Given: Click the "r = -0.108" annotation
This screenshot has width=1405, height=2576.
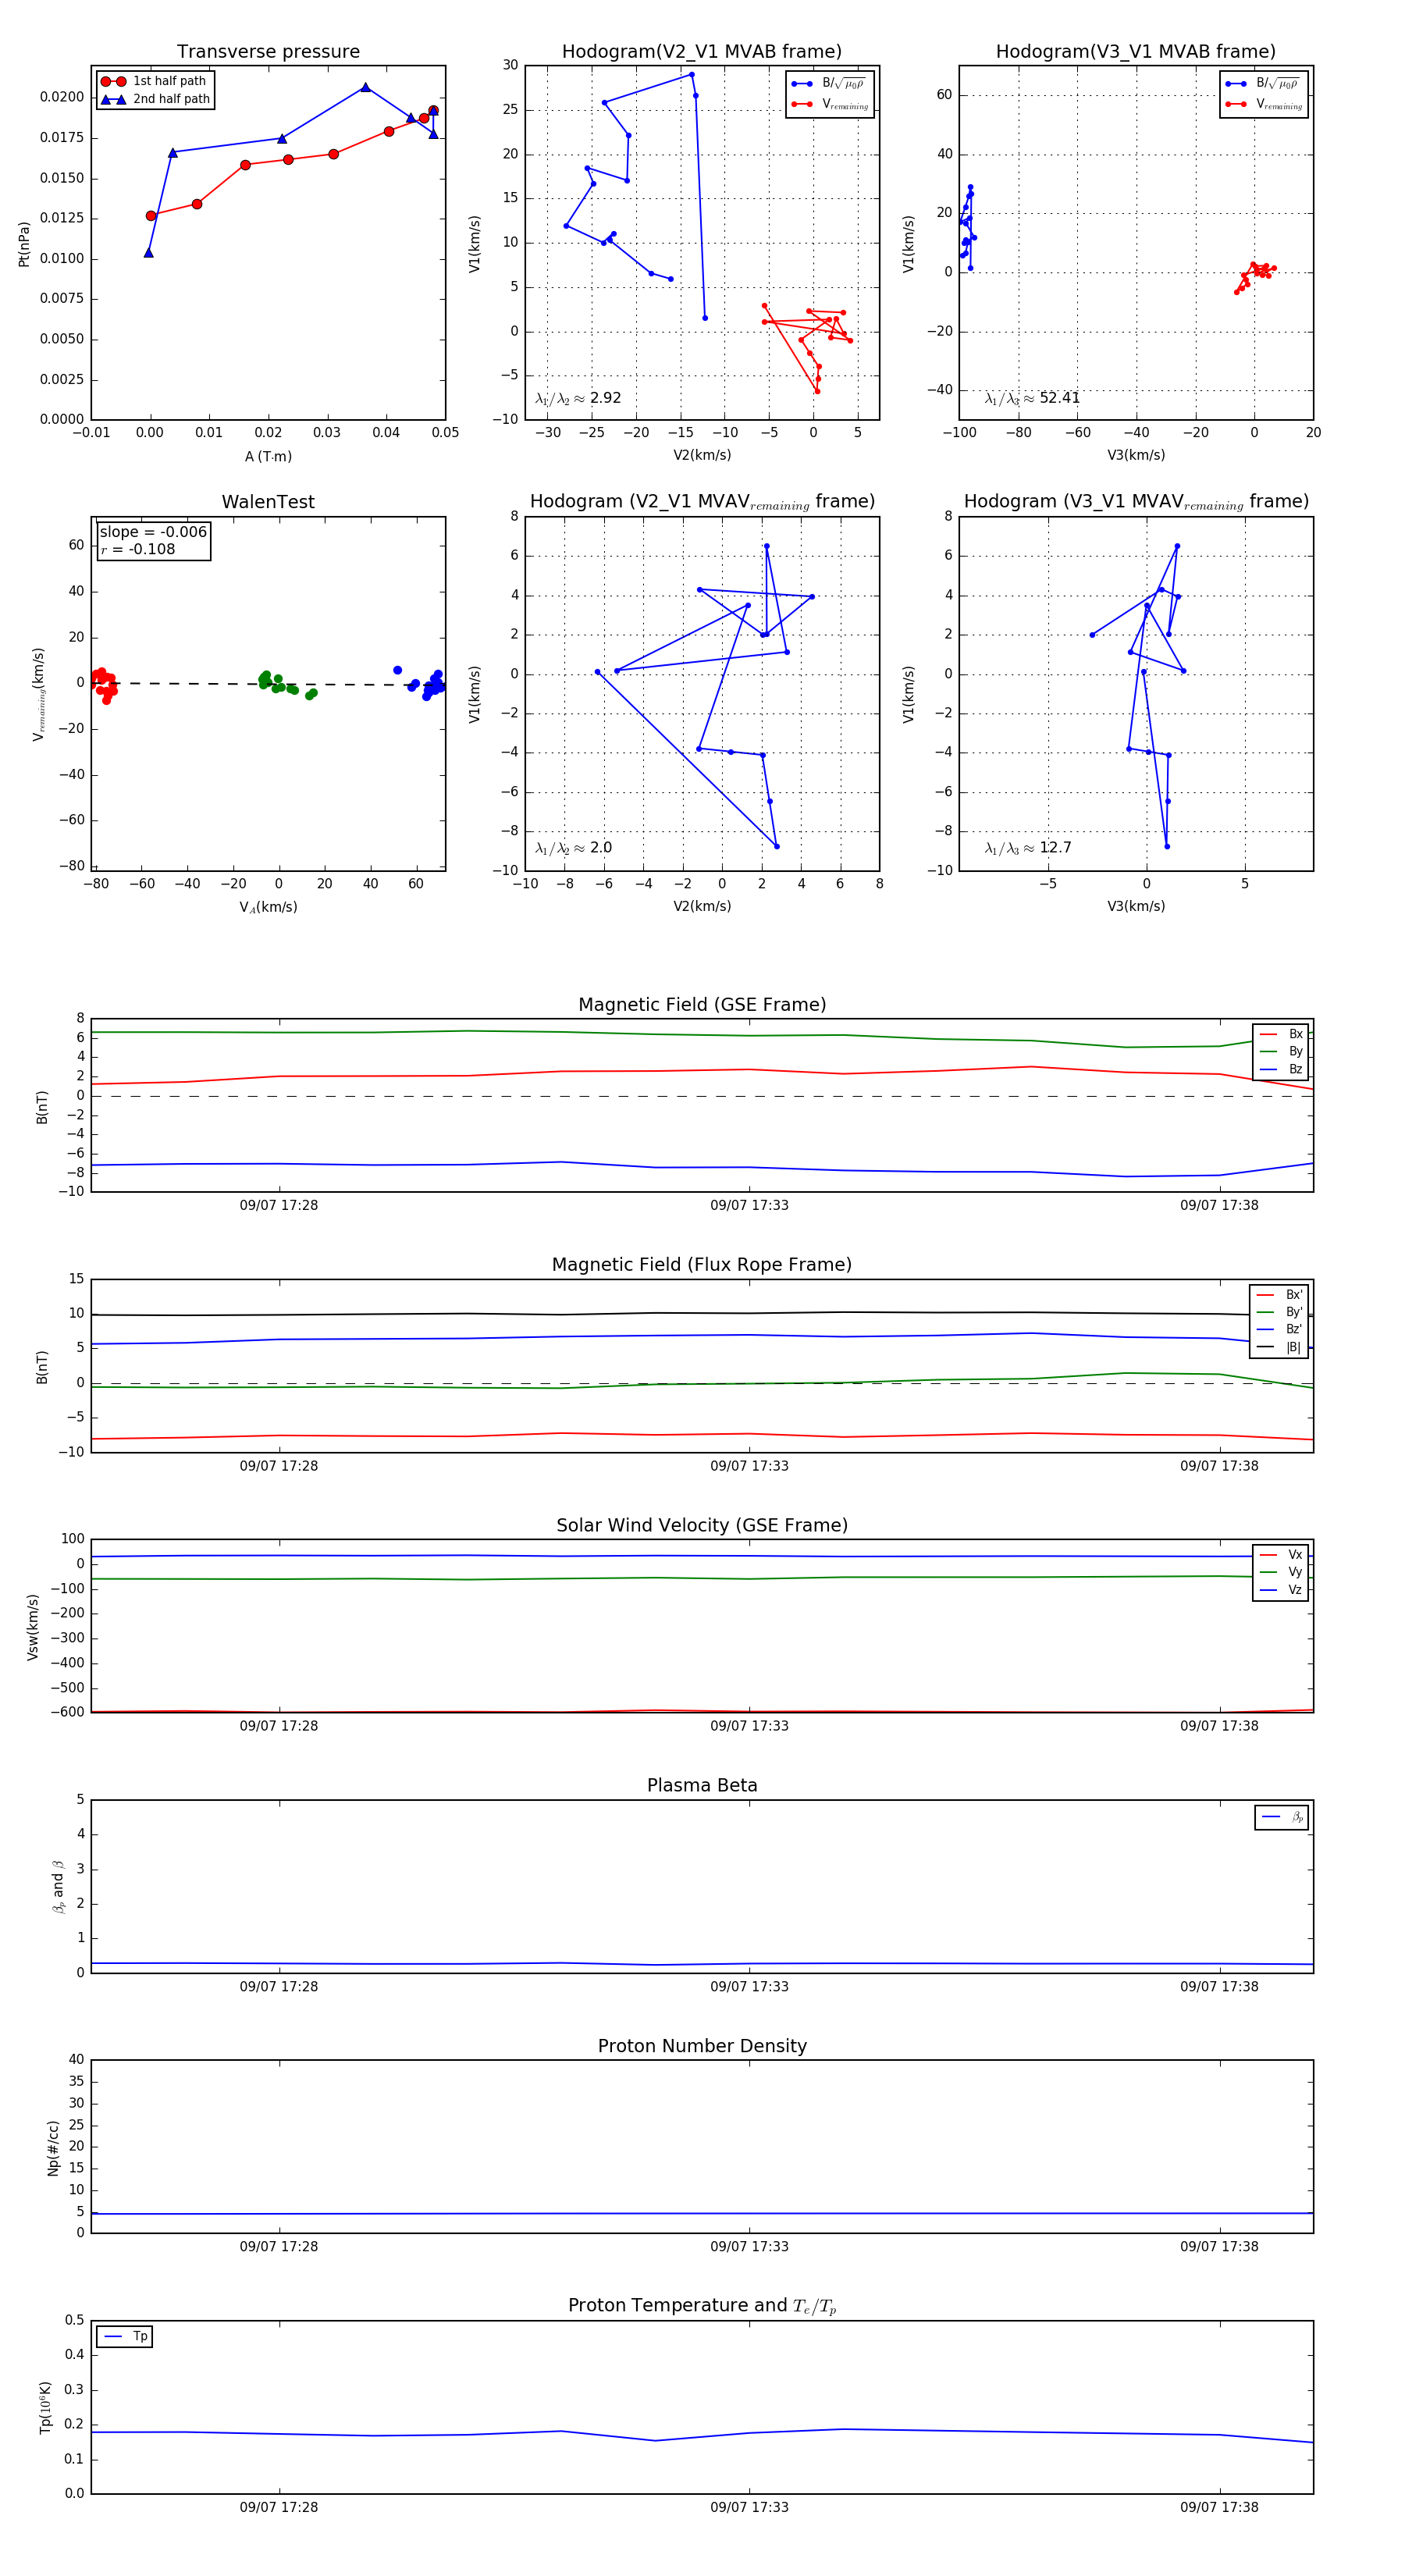Looking at the screenshot, I should pos(138,549).
